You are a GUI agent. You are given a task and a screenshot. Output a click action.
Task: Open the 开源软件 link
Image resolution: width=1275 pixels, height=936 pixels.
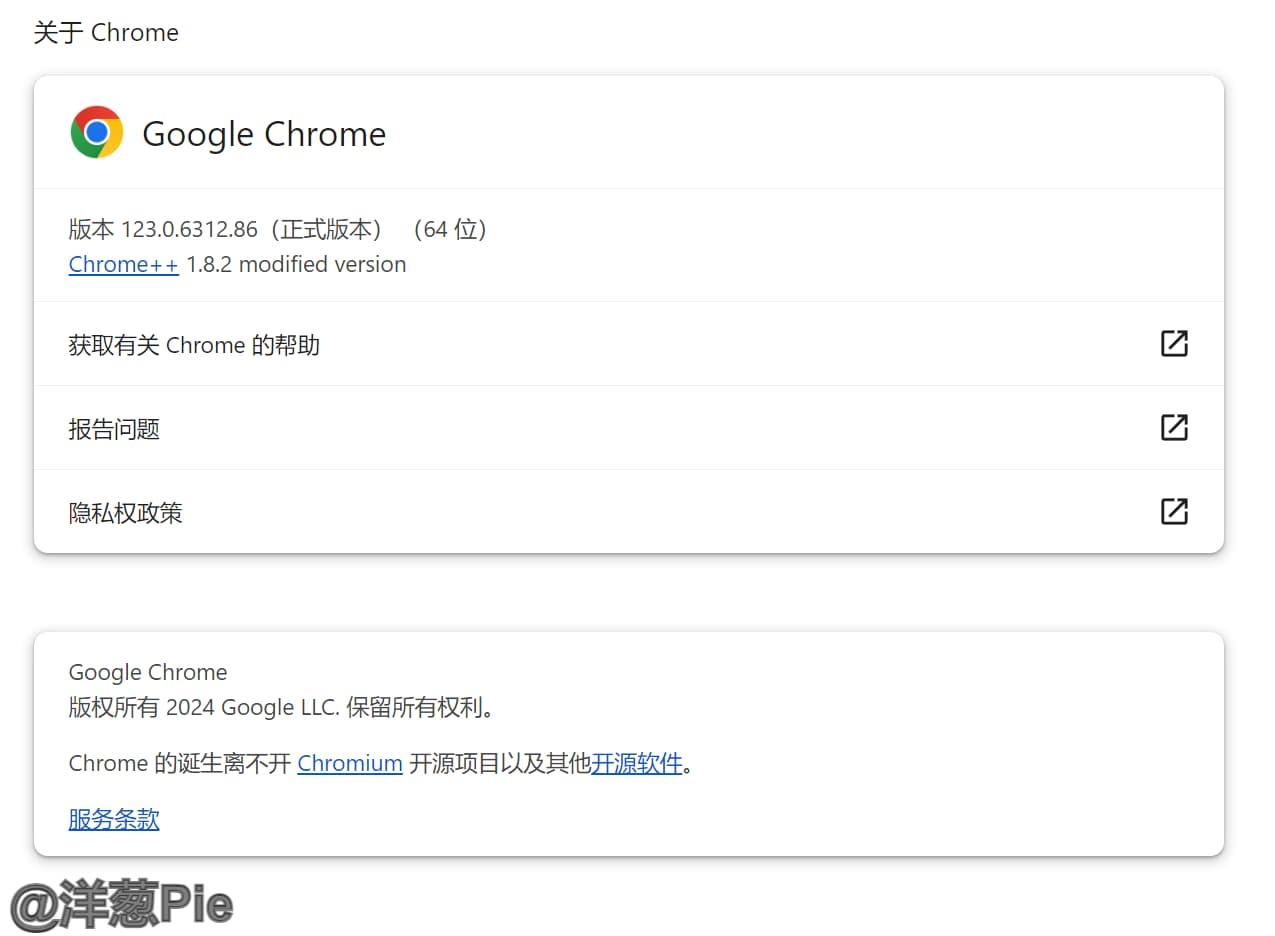tap(637, 763)
